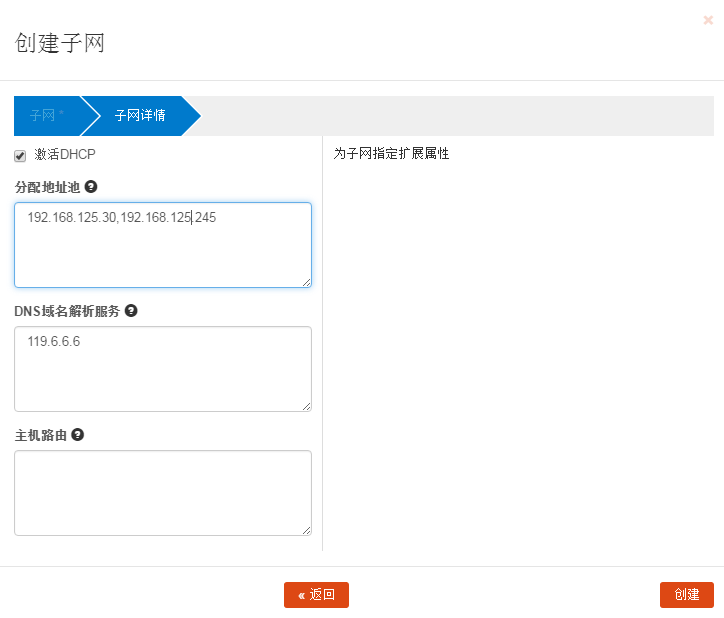This screenshot has height=618, width=724.
Task: Open the help icon beside 分配地址池
Action: pos(91,187)
